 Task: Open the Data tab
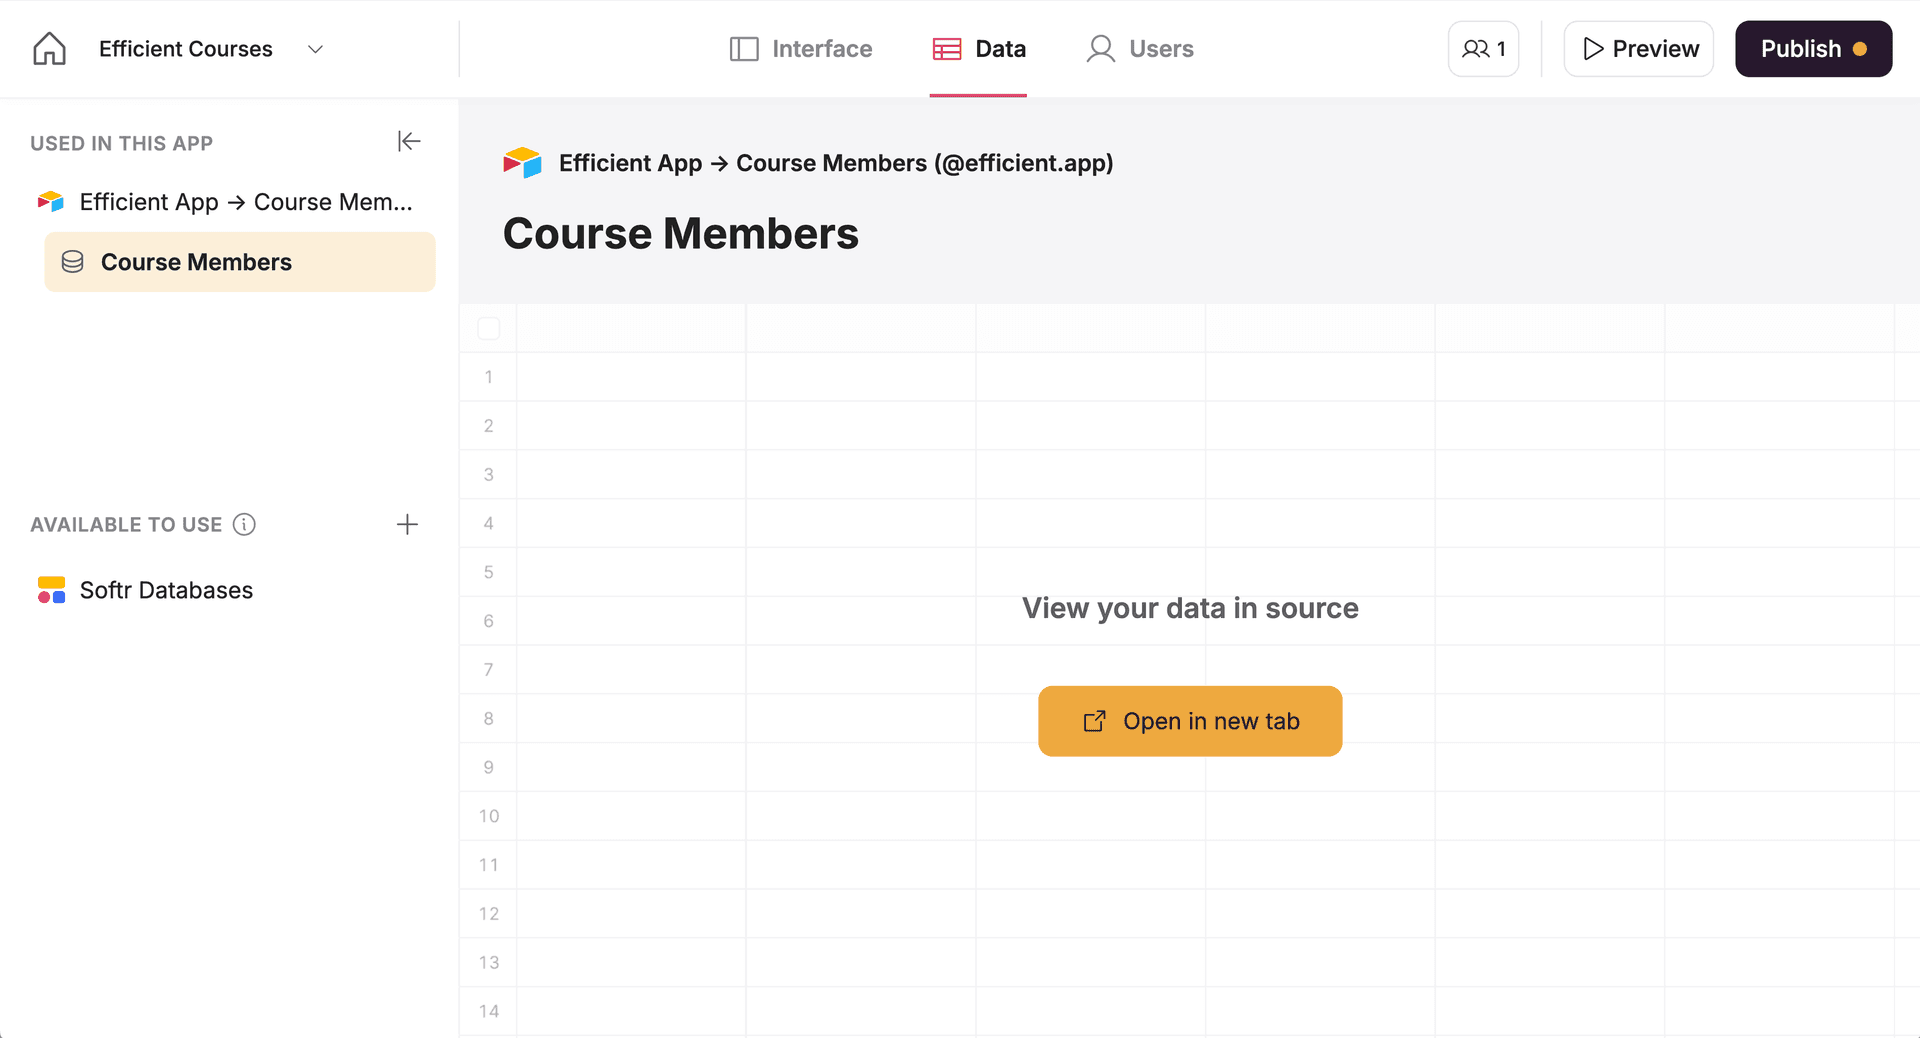pos(979,49)
